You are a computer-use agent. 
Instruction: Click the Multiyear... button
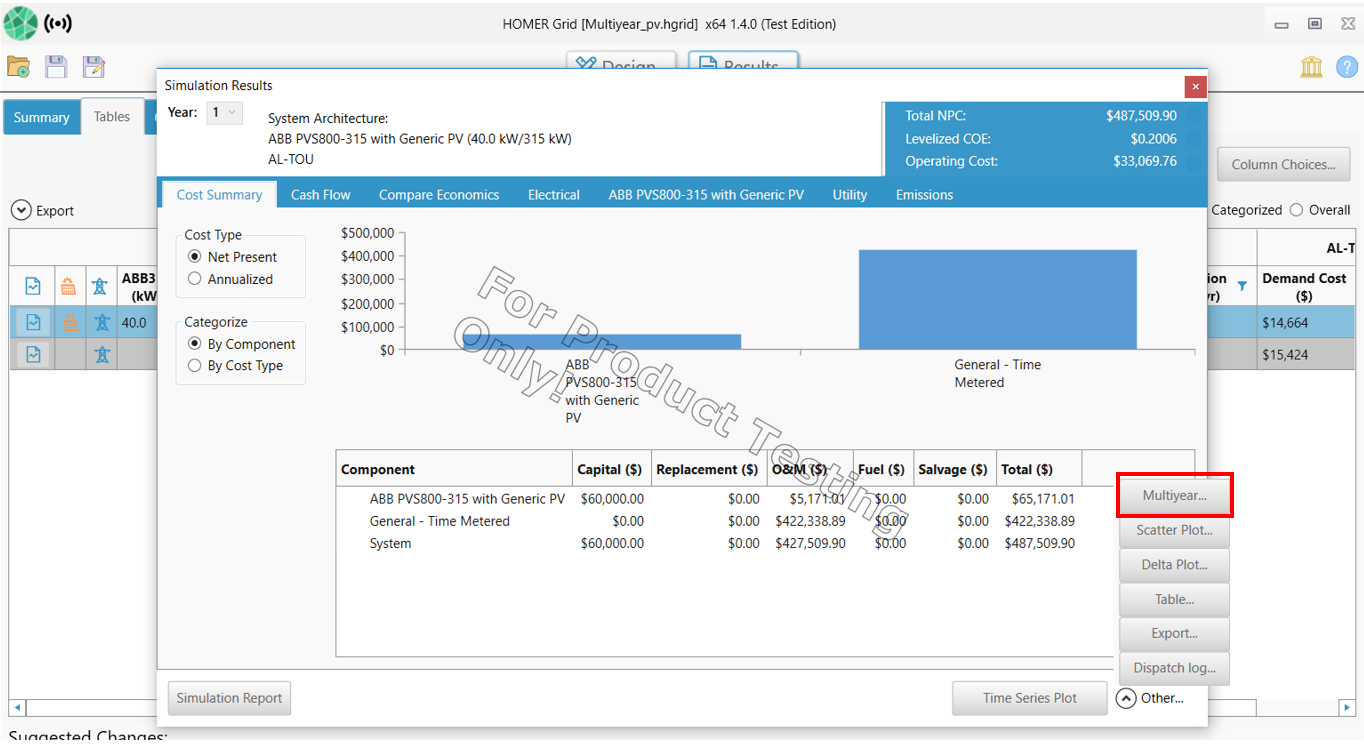pyautogui.click(x=1174, y=495)
